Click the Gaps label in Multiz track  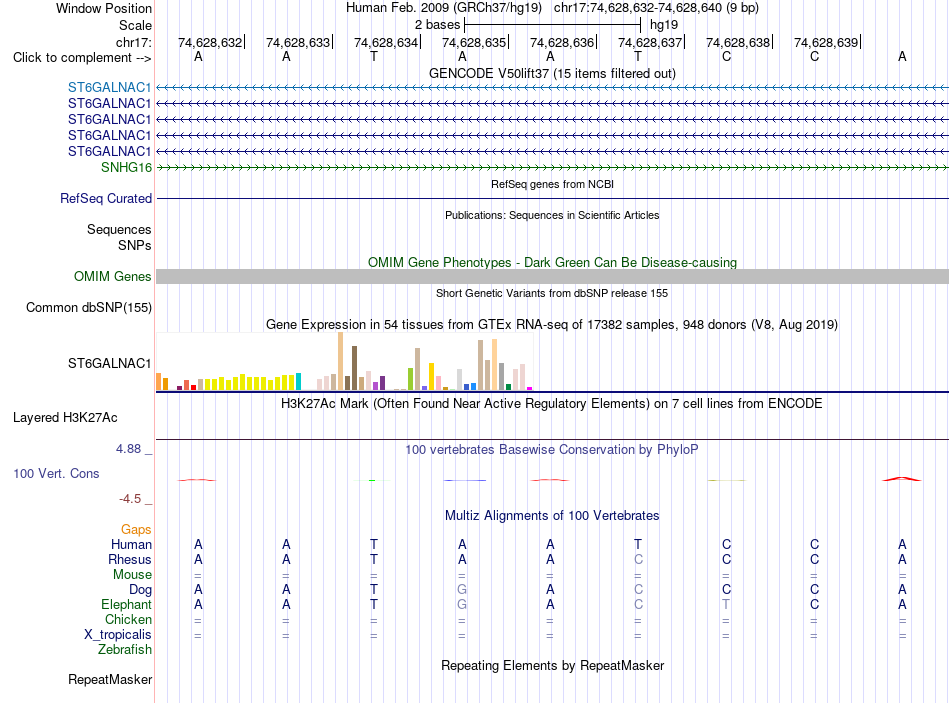point(136,530)
